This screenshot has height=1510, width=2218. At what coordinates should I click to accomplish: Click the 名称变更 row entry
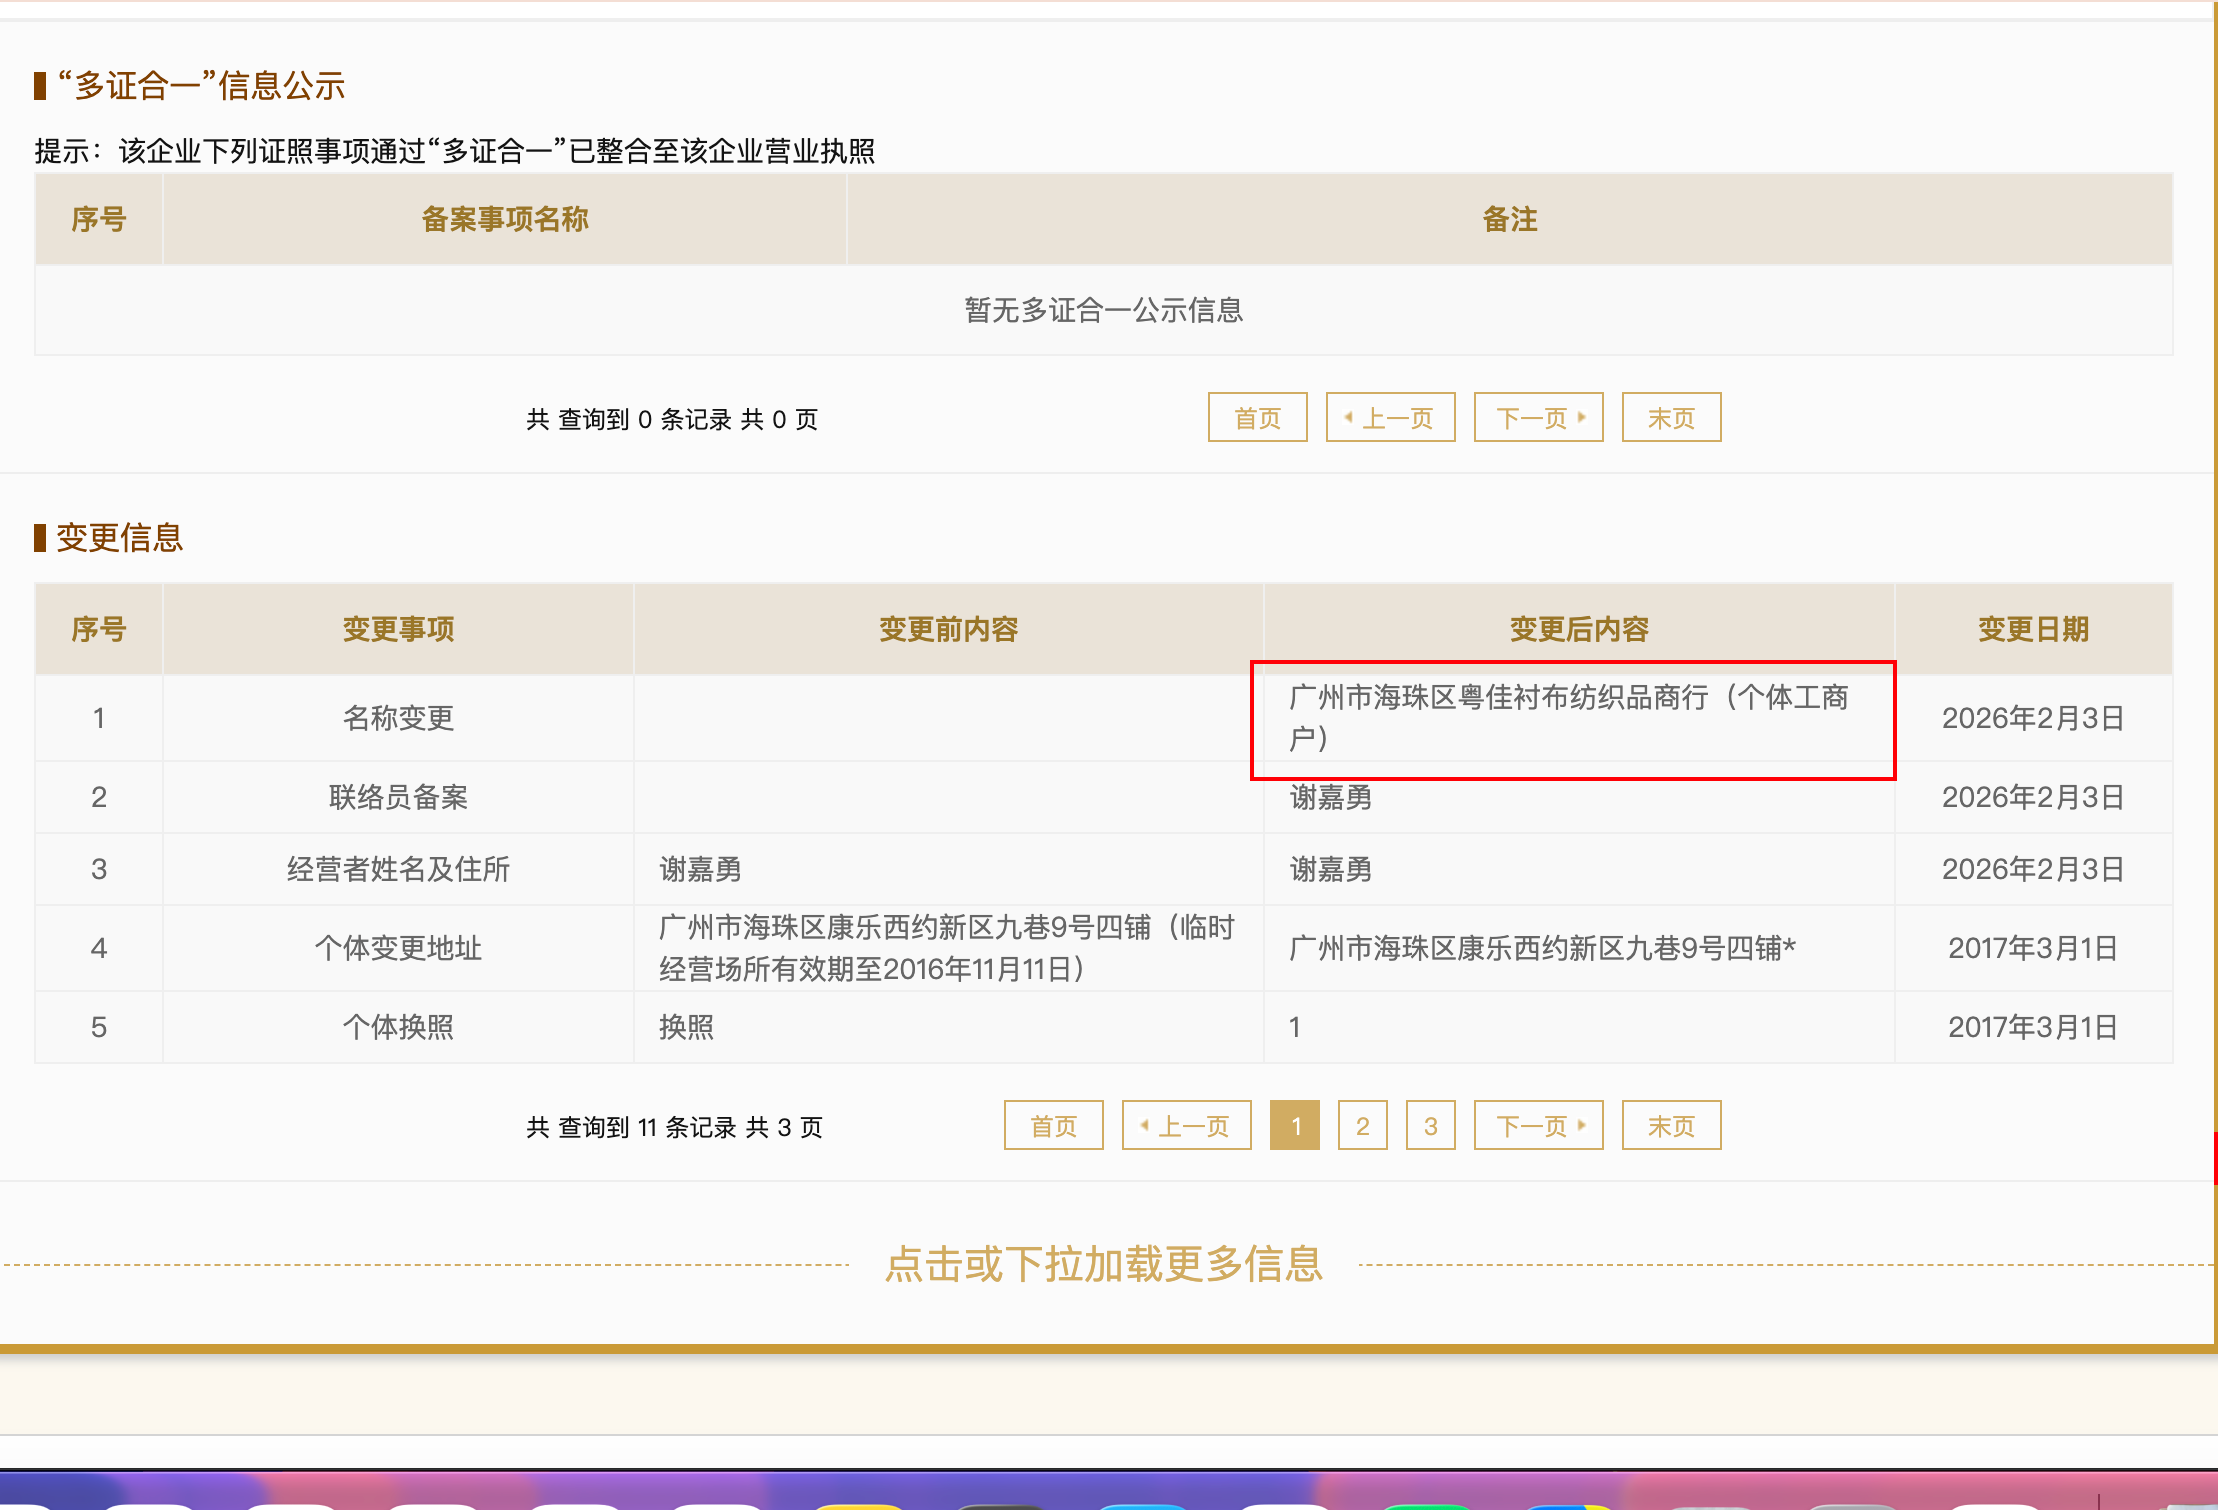click(x=398, y=718)
